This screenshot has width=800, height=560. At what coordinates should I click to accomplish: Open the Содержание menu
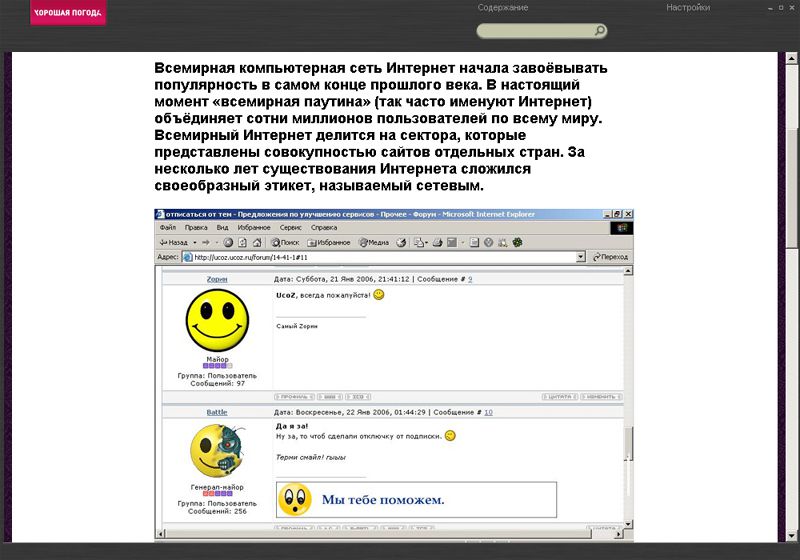pyautogui.click(x=503, y=8)
